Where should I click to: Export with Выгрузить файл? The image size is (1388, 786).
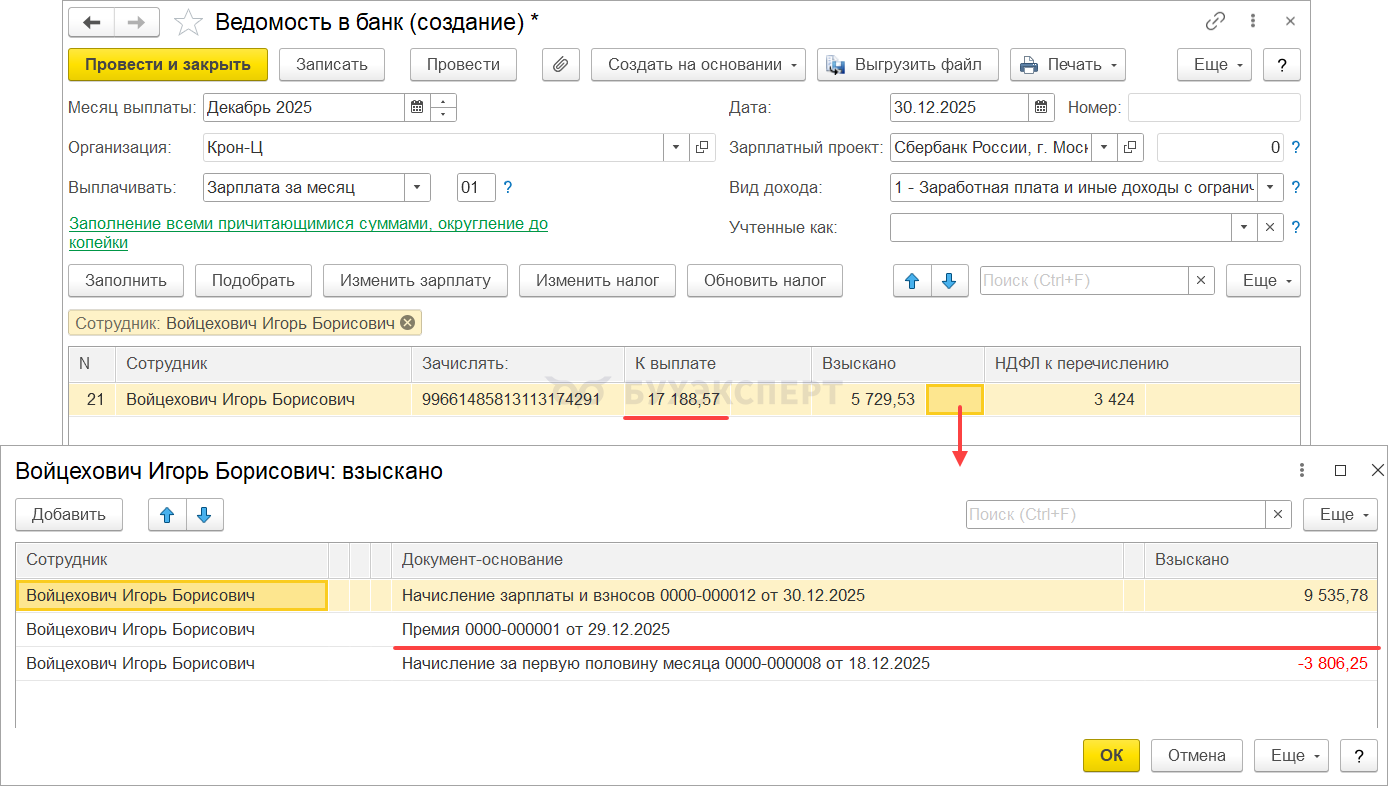[908, 64]
